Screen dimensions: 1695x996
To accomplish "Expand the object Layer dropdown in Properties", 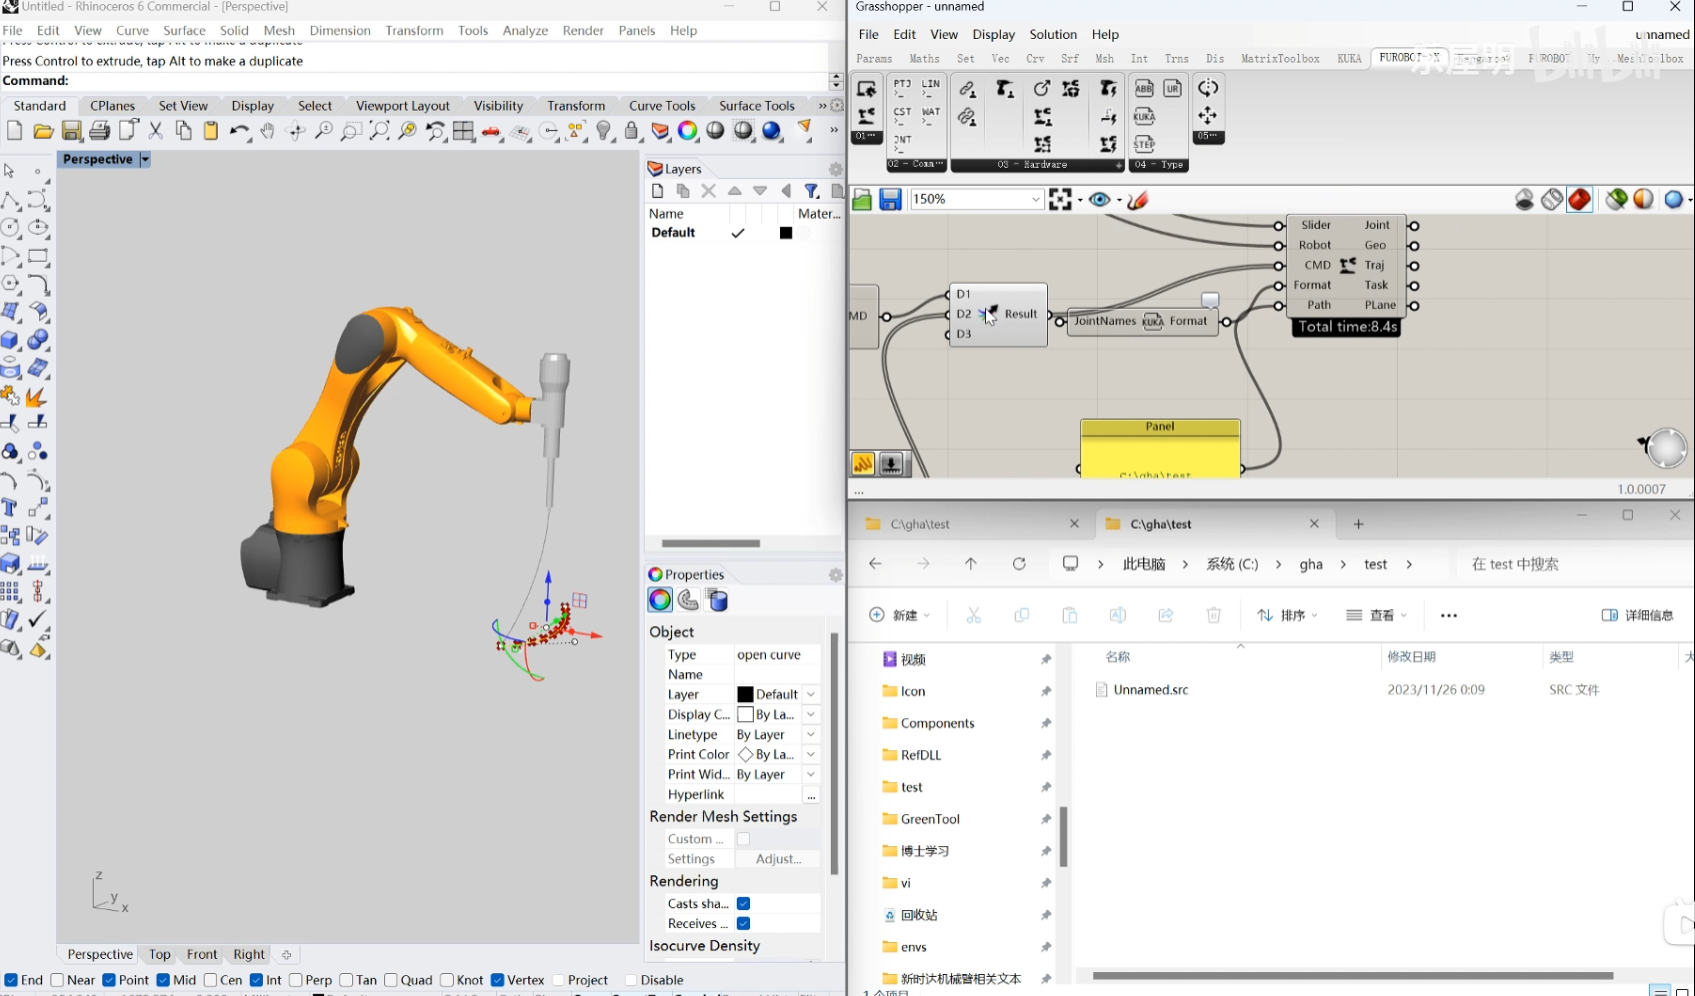I will pyautogui.click(x=811, y=694).
